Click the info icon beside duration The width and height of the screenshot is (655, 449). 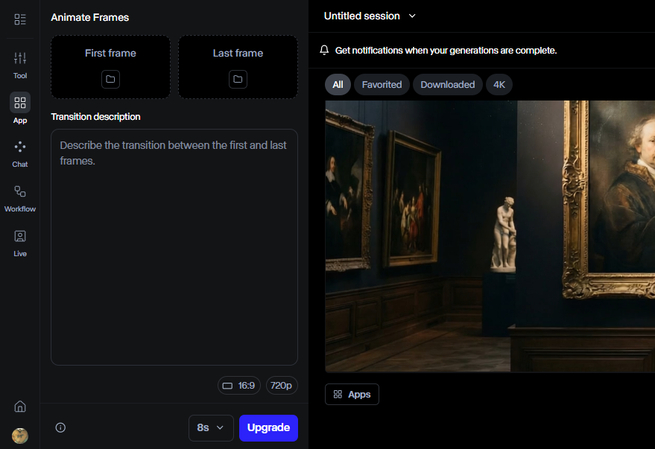click(x=60, y=428)
